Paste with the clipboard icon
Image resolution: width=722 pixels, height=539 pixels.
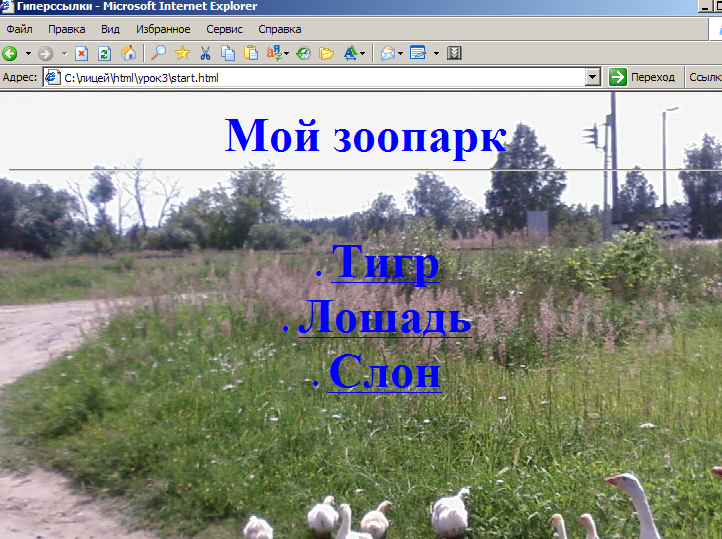251,53
